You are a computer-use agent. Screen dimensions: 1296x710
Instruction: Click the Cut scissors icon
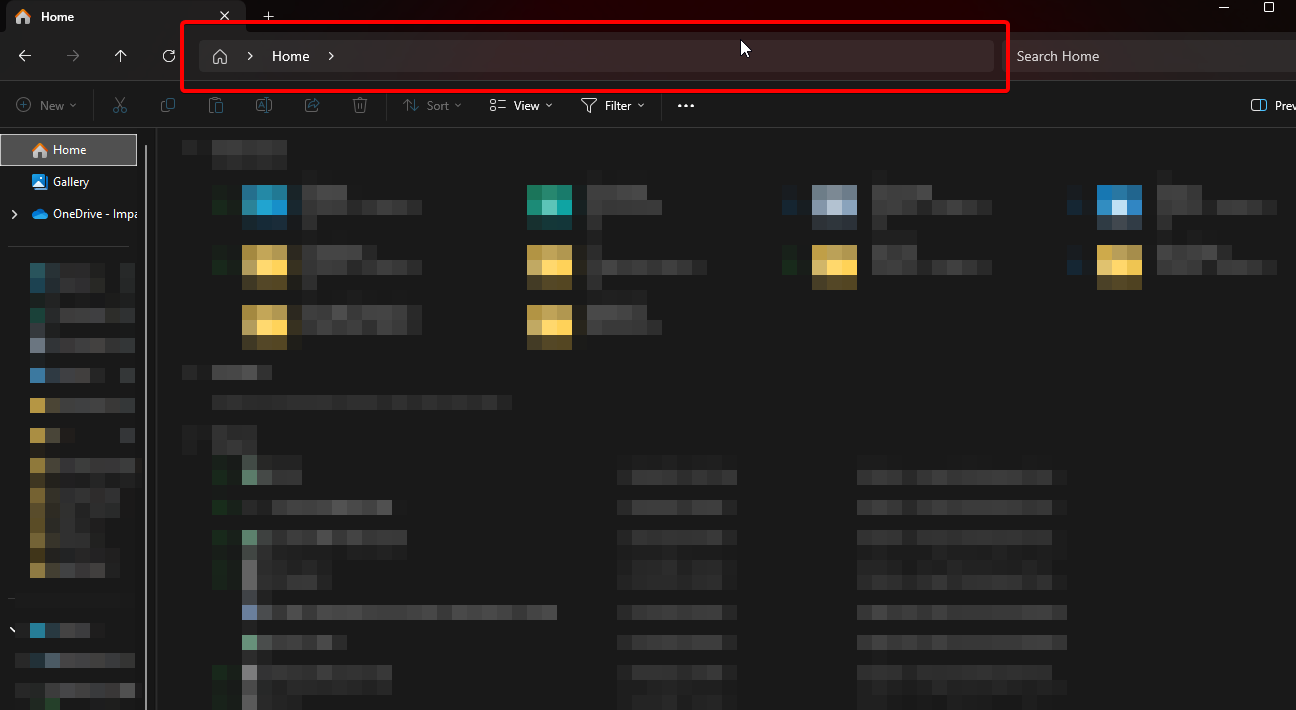[120, 105]
